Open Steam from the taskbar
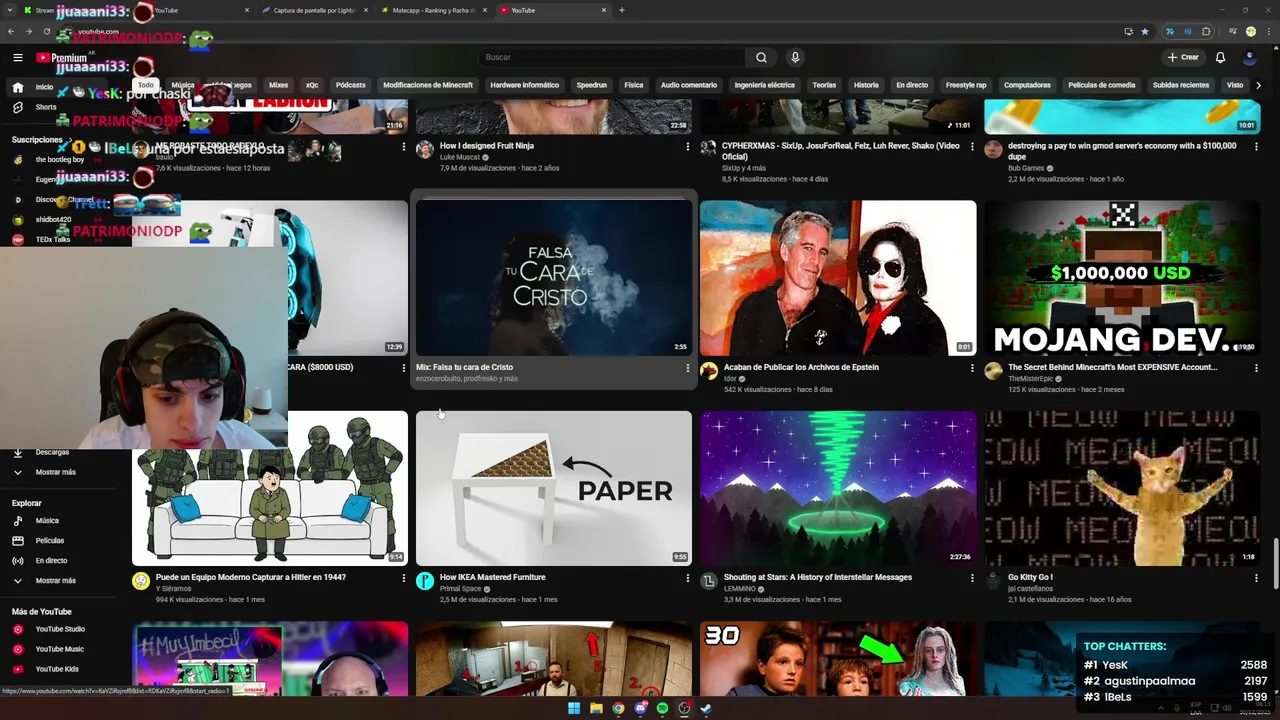The height and width of the screenshot is (720, 1280). coord(706,709)
